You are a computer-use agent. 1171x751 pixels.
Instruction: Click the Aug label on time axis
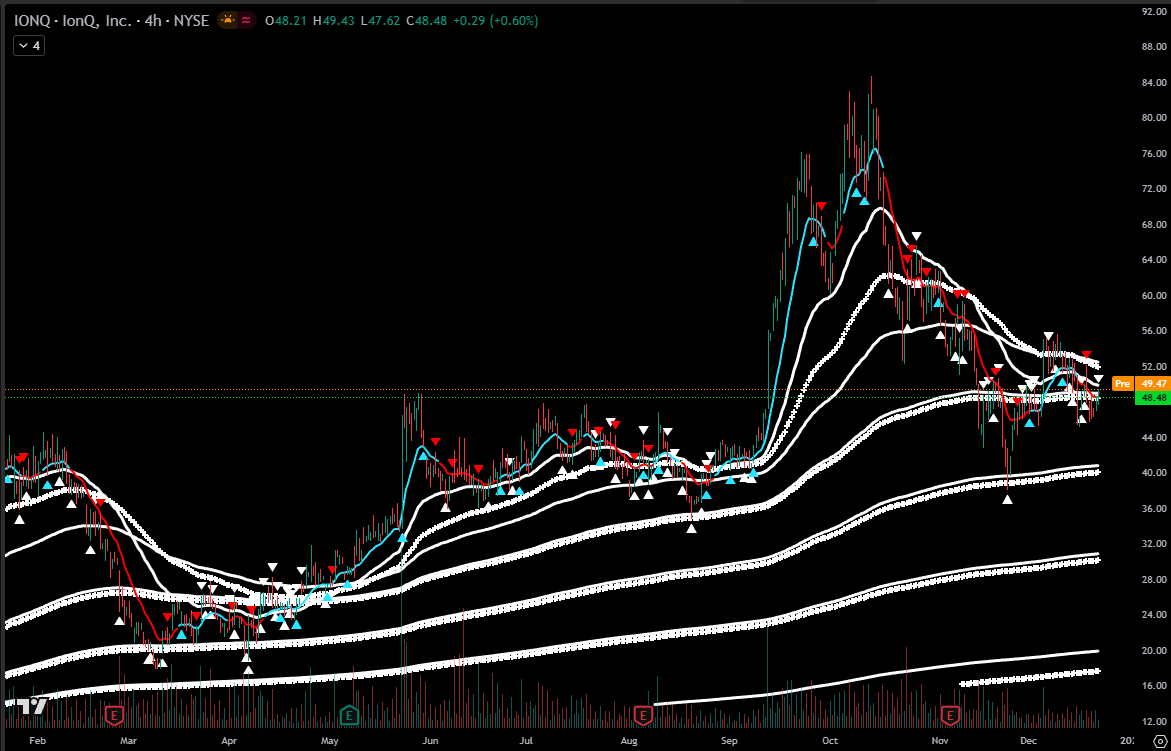coord(629,740)
